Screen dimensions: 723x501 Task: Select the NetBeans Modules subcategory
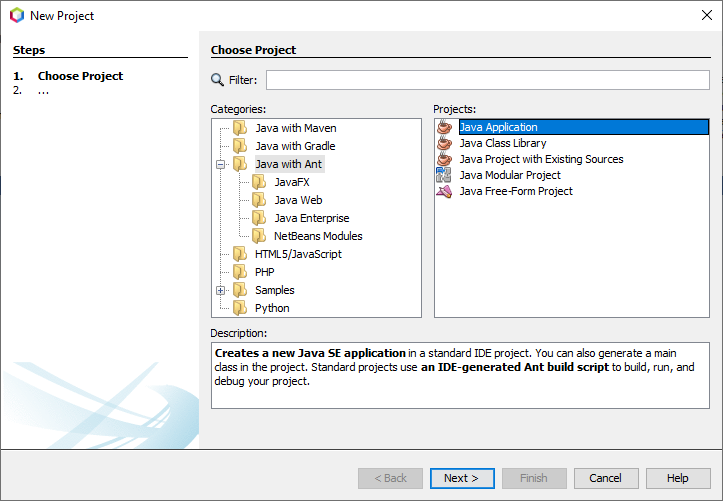[318, 236]
